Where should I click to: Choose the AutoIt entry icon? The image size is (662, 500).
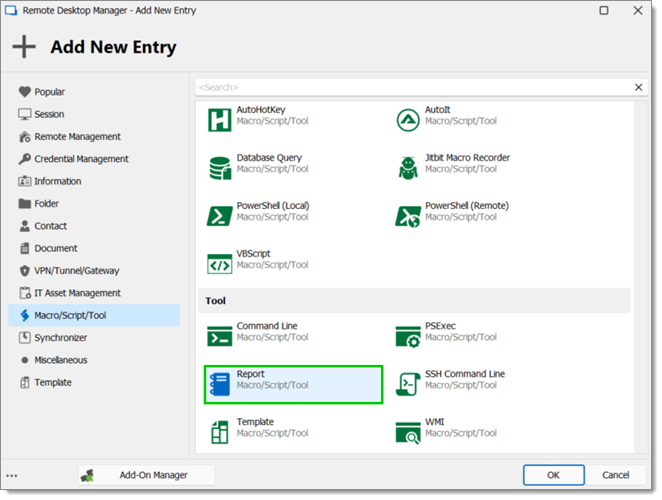[x=408, y=120]
